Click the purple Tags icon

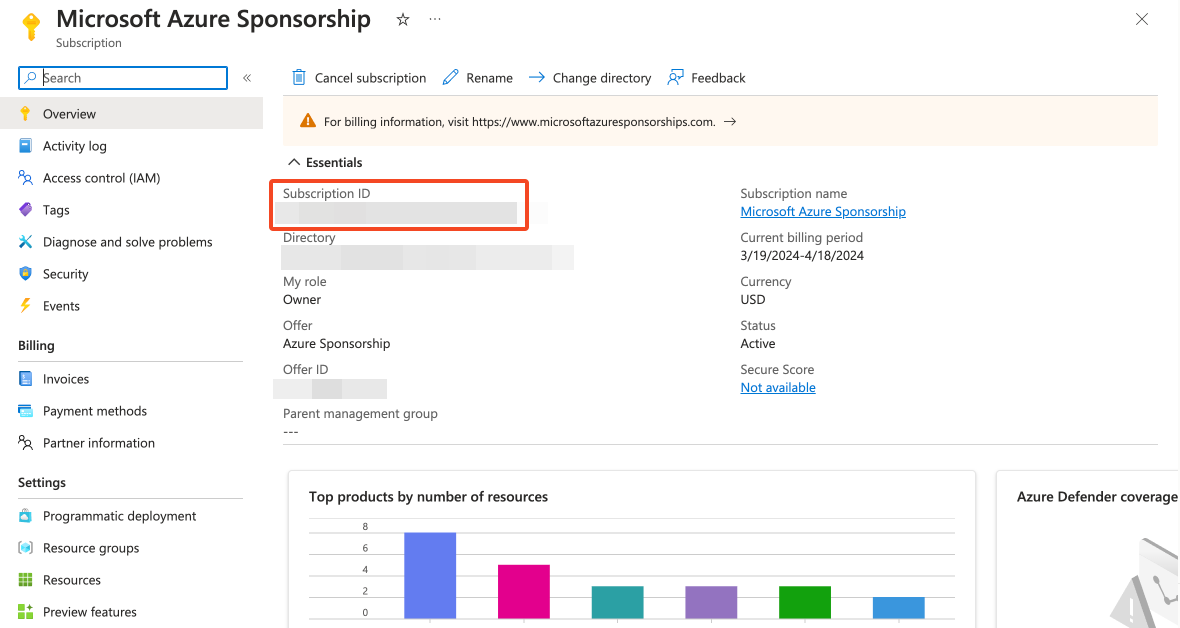pyautogui.click(x=26, y=209)
